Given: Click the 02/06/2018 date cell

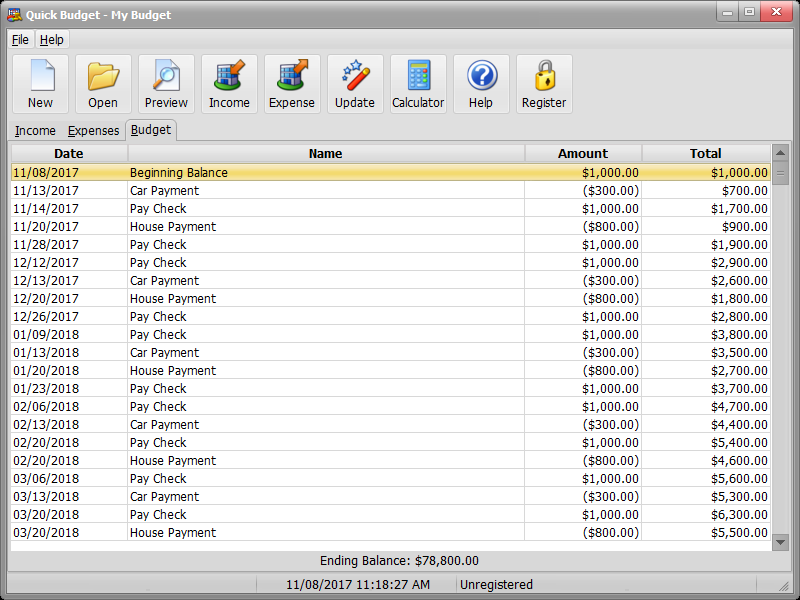Looking at the screenshot, I should point(69,407).
